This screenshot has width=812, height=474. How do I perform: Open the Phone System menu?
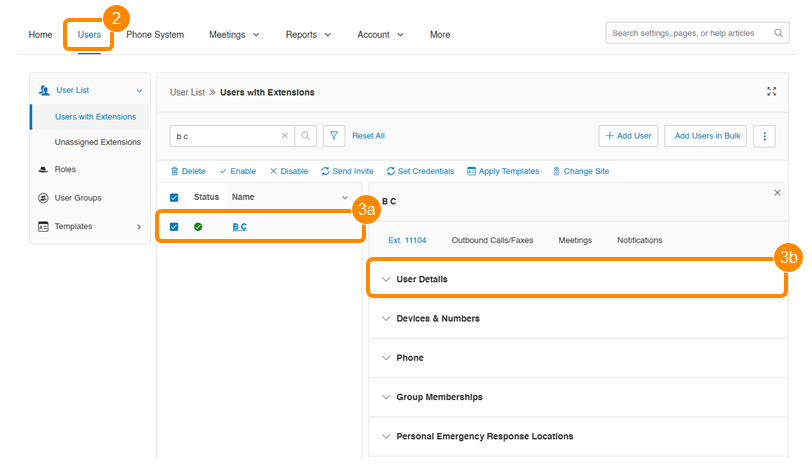[155, 34]
